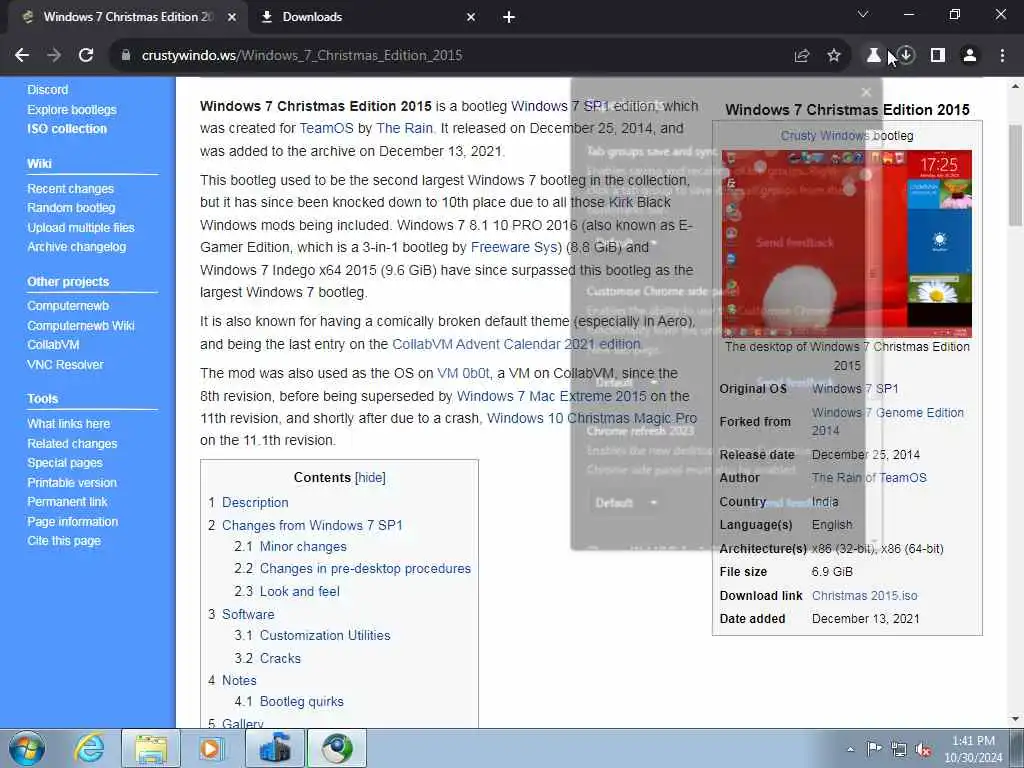
Task: Open Discord link in sidebar
Action: 48,89
